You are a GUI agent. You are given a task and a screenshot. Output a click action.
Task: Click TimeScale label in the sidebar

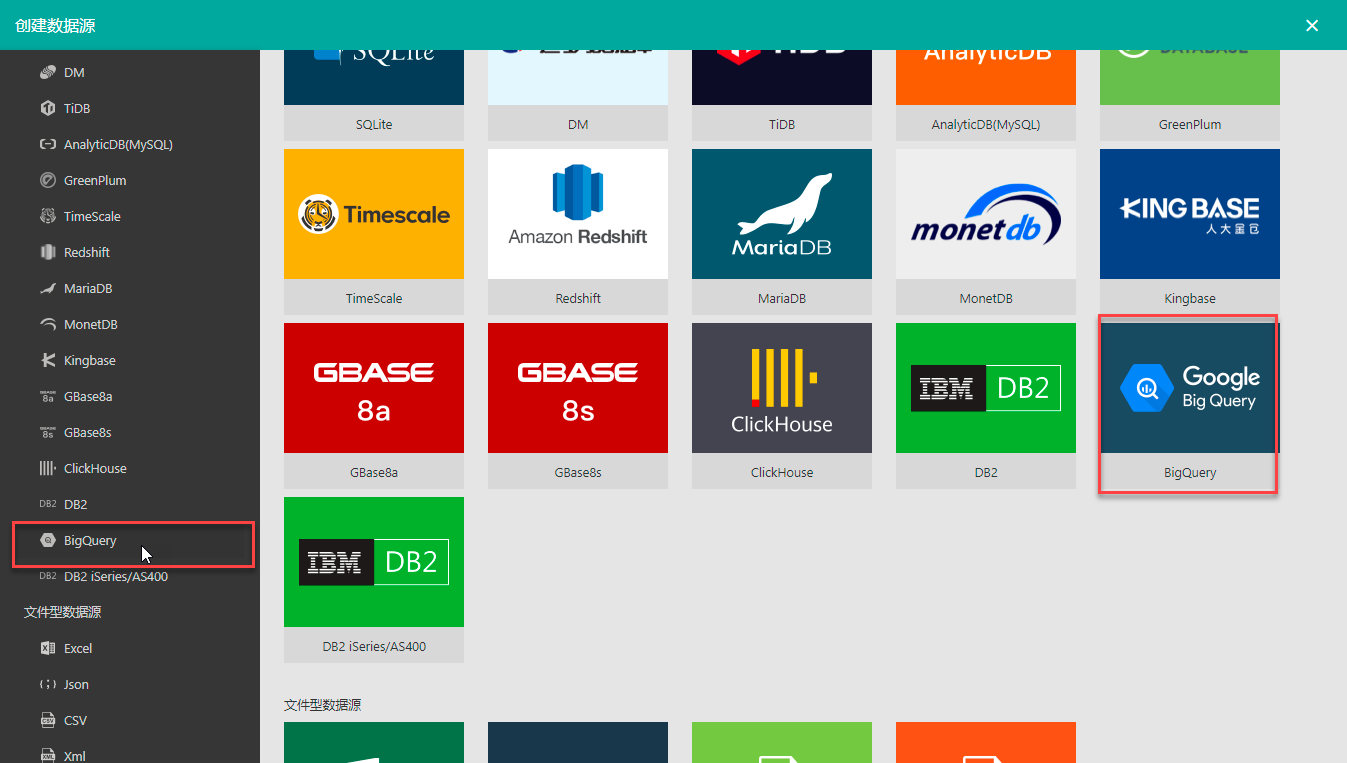92,217
